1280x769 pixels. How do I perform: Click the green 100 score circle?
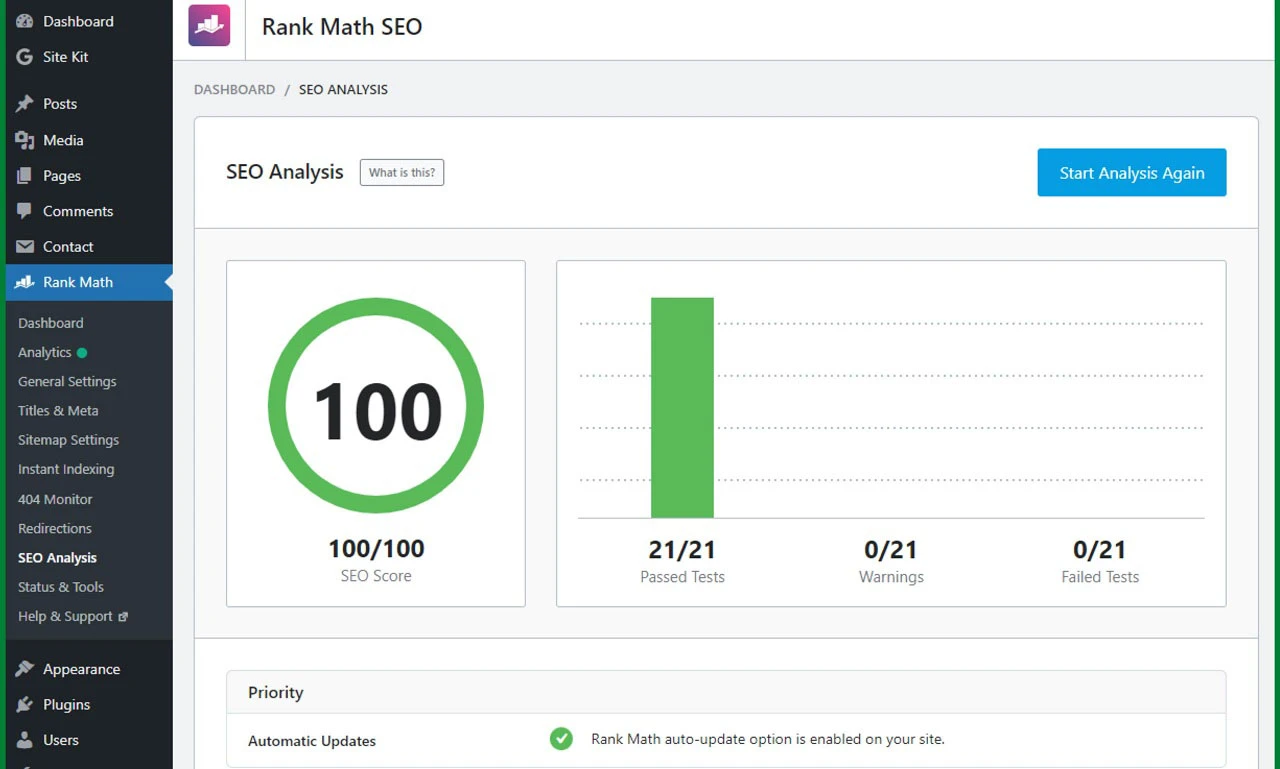coord(376,406)
